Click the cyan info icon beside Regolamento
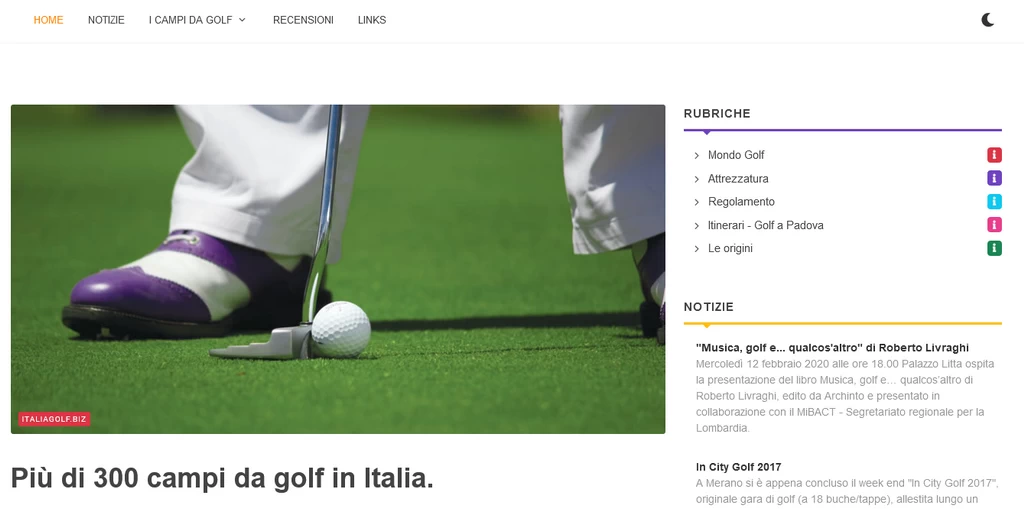Viewport: 1024px width, 509px height. click(994, 201)
